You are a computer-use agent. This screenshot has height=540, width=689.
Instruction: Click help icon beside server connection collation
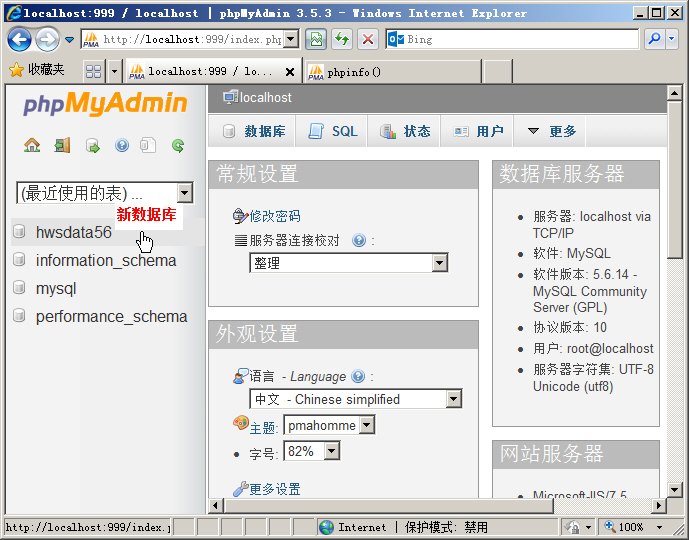359,240
